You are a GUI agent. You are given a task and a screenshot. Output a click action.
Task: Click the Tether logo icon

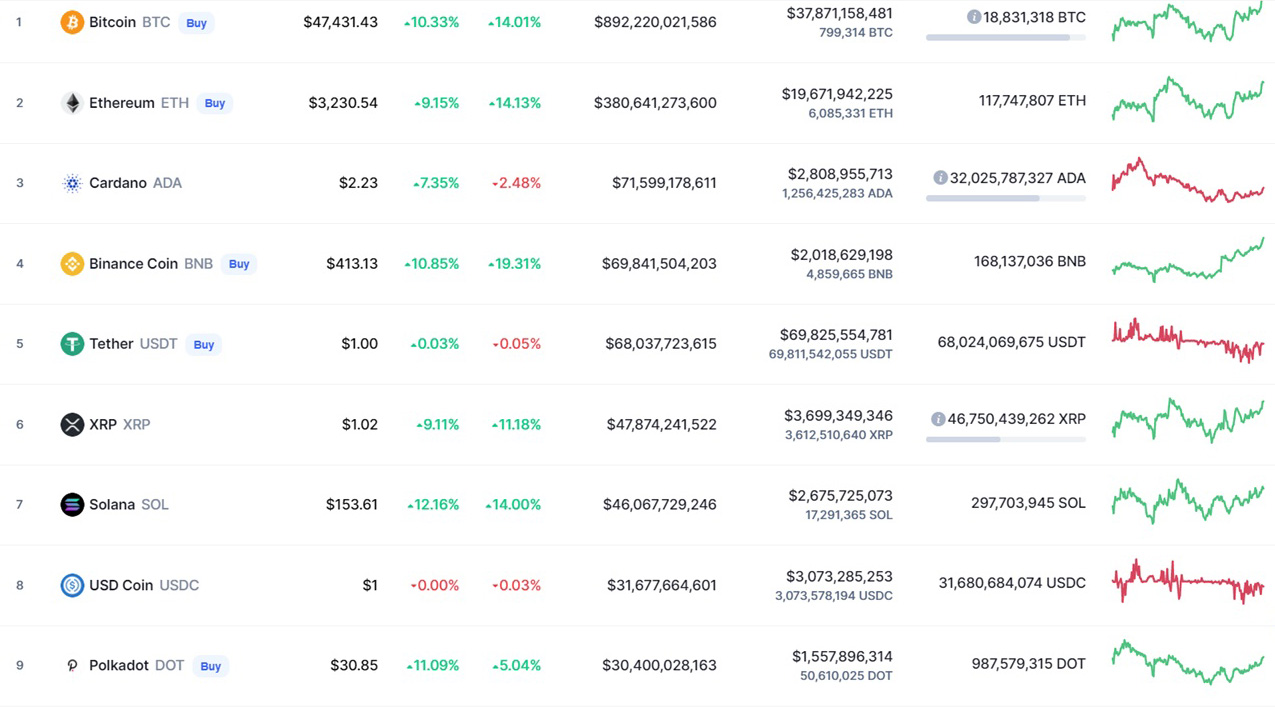point(72,344)
